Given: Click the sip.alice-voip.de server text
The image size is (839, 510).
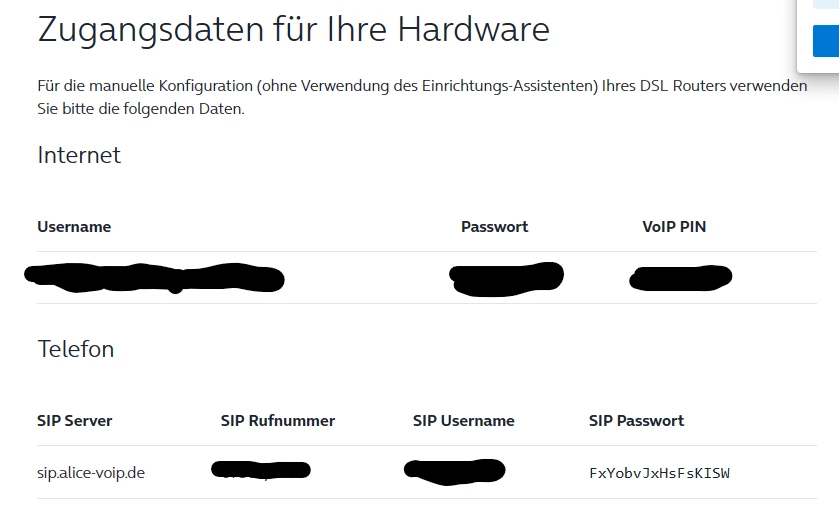Looking at the screenshot, I should pyautogui.click(x=91, y=473).
